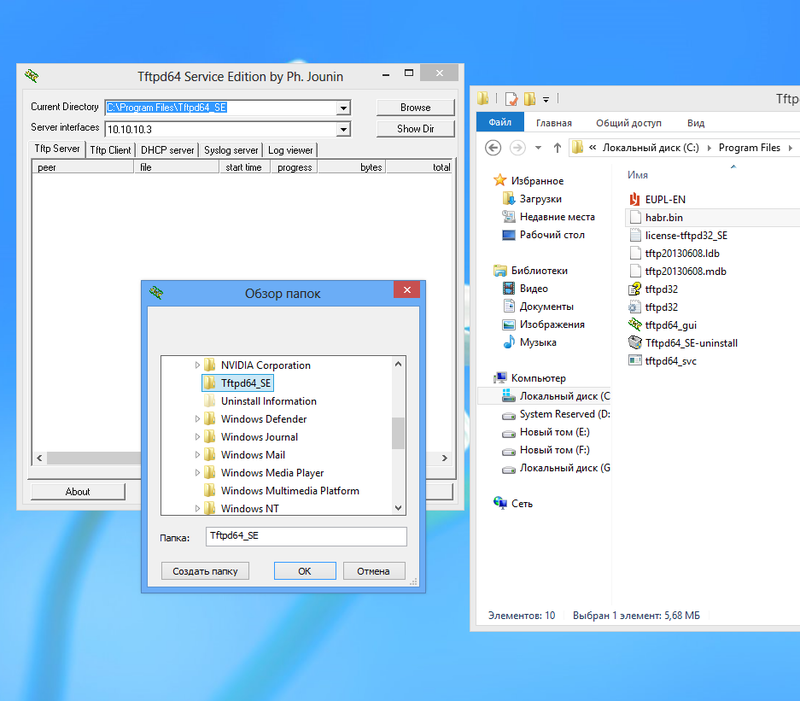
Task: Click the NVIDIA Corporation folder icon
Action: pyautogui.click(x=209, y=365)
